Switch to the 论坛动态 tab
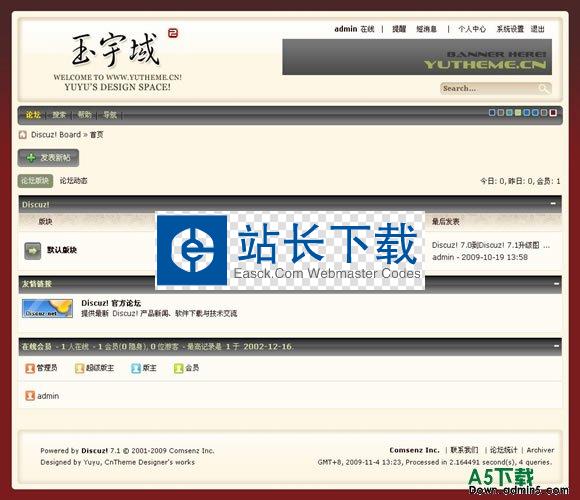Viewport: 580px width, 500px height. tap(74, 181)
